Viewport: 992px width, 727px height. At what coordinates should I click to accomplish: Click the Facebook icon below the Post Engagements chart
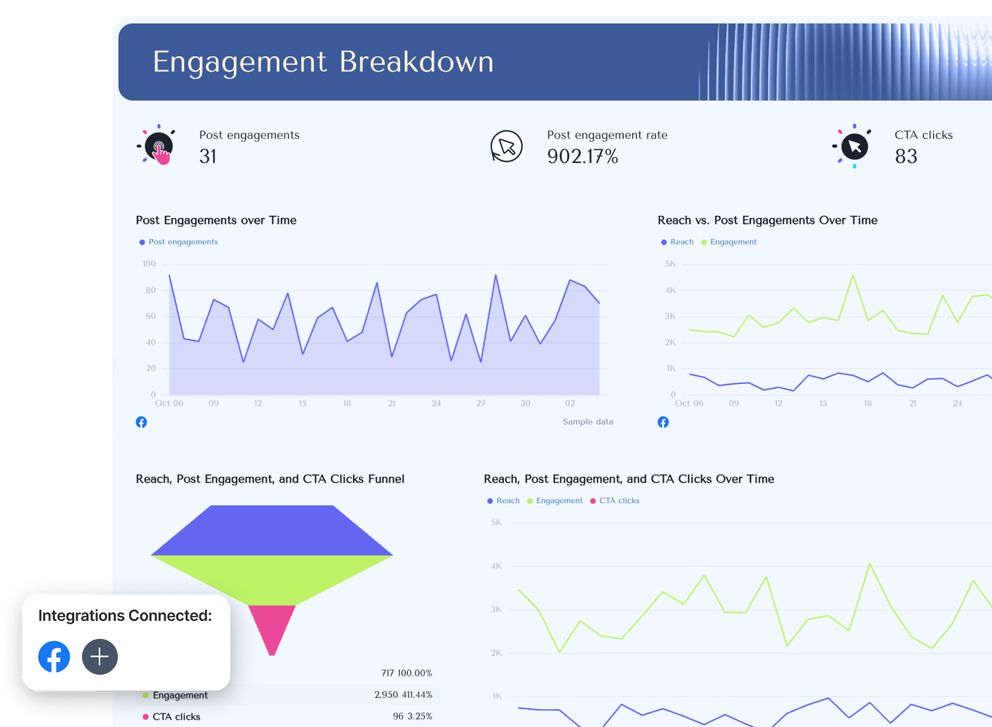point(141,422)
